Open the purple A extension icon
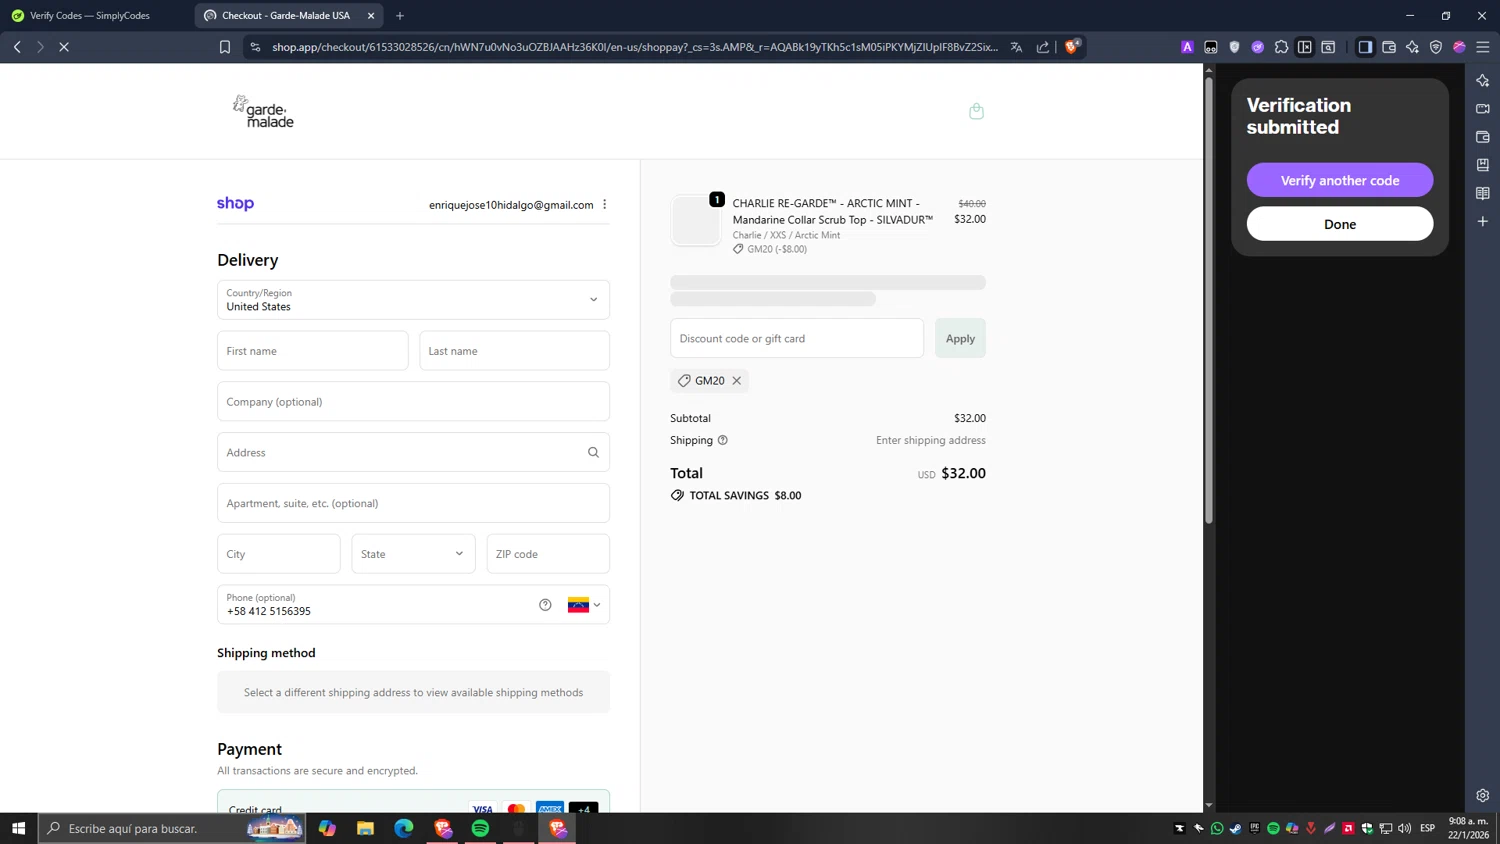Screen dimensions: 1500x844 coord(1187,47)
